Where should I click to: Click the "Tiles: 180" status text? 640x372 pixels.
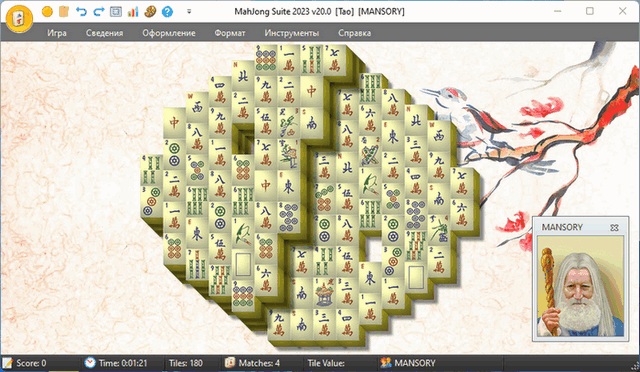[x=186, y=363]
